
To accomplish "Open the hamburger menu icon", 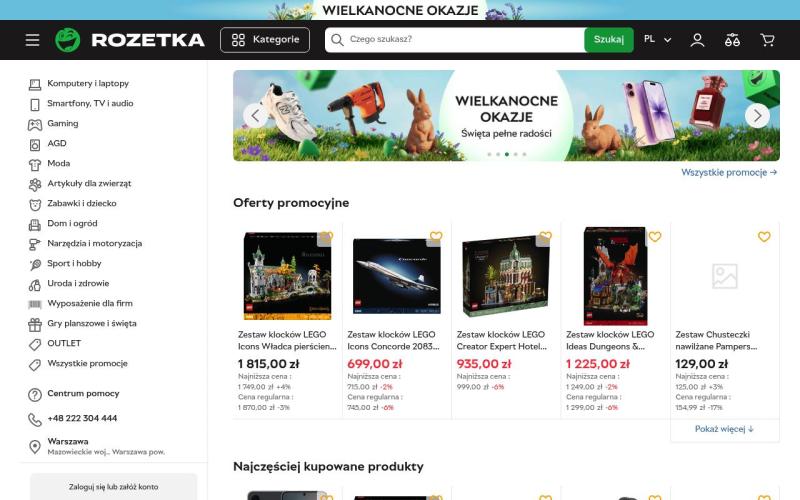I will (32, 40).
